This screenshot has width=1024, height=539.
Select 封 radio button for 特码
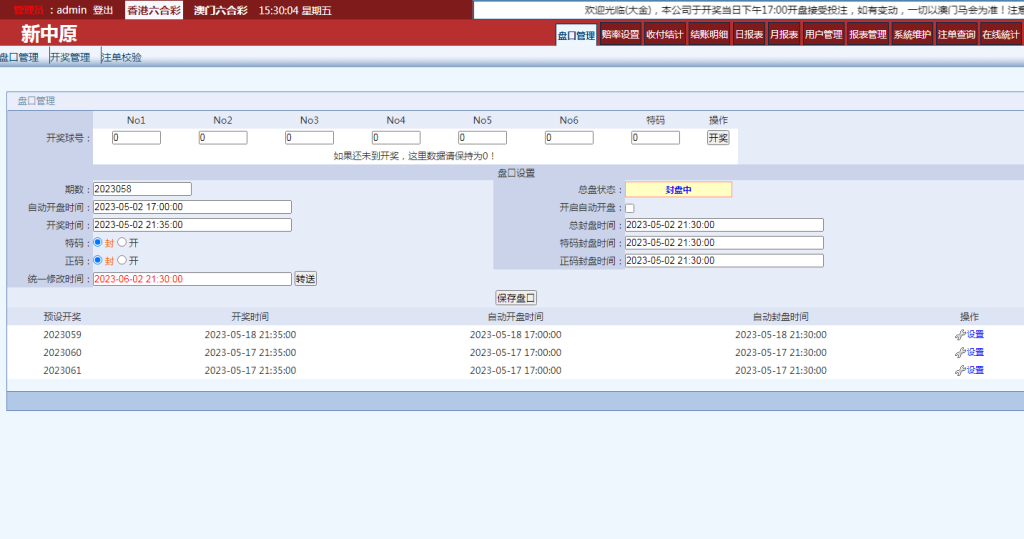click(98, 243)
